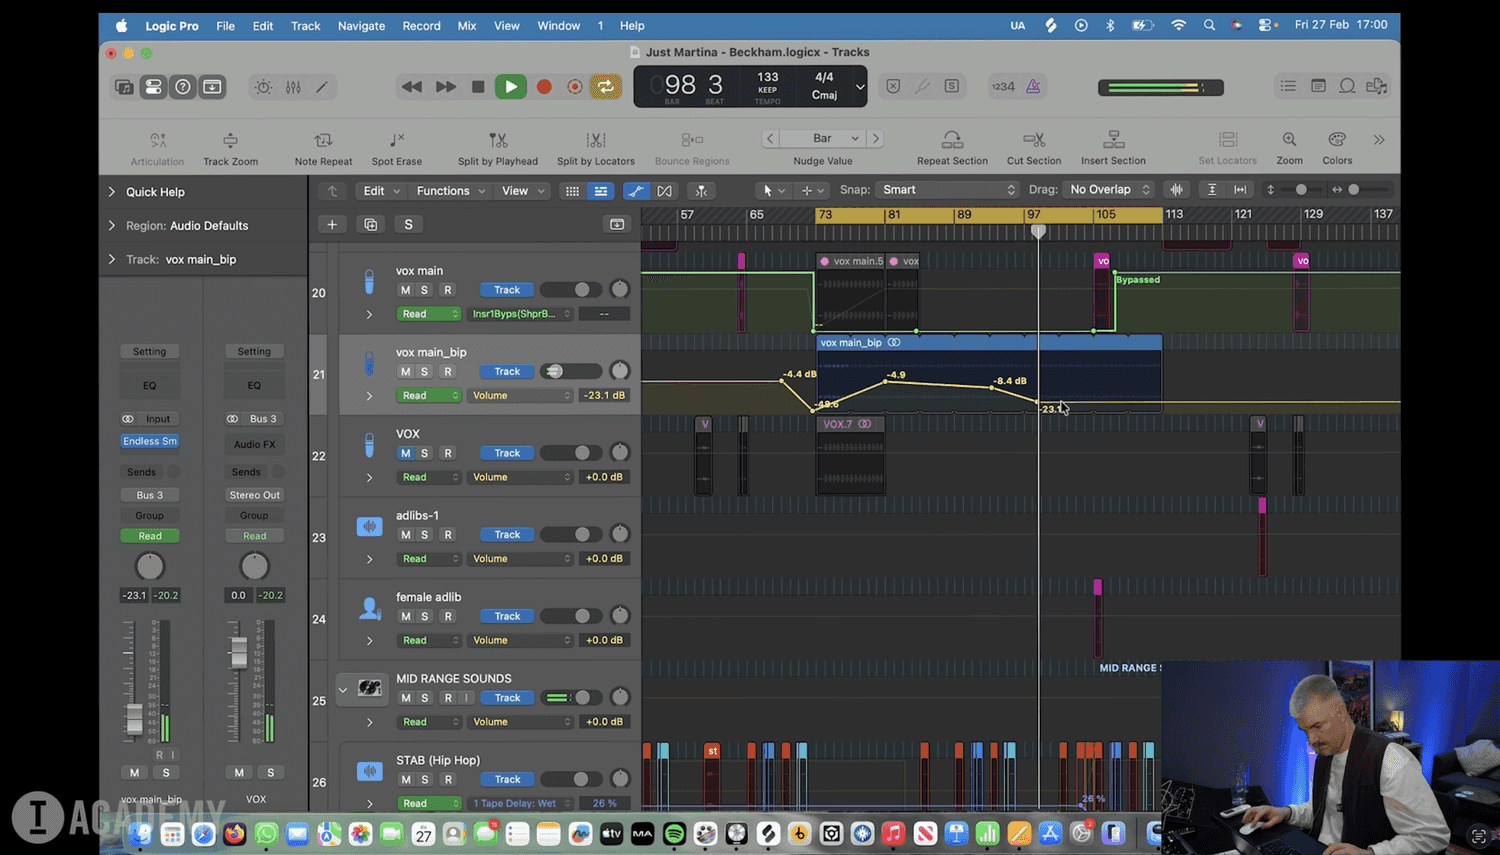Toggle the metronome button
Screen dimensions: 1500x855
tap(1033, 87)
